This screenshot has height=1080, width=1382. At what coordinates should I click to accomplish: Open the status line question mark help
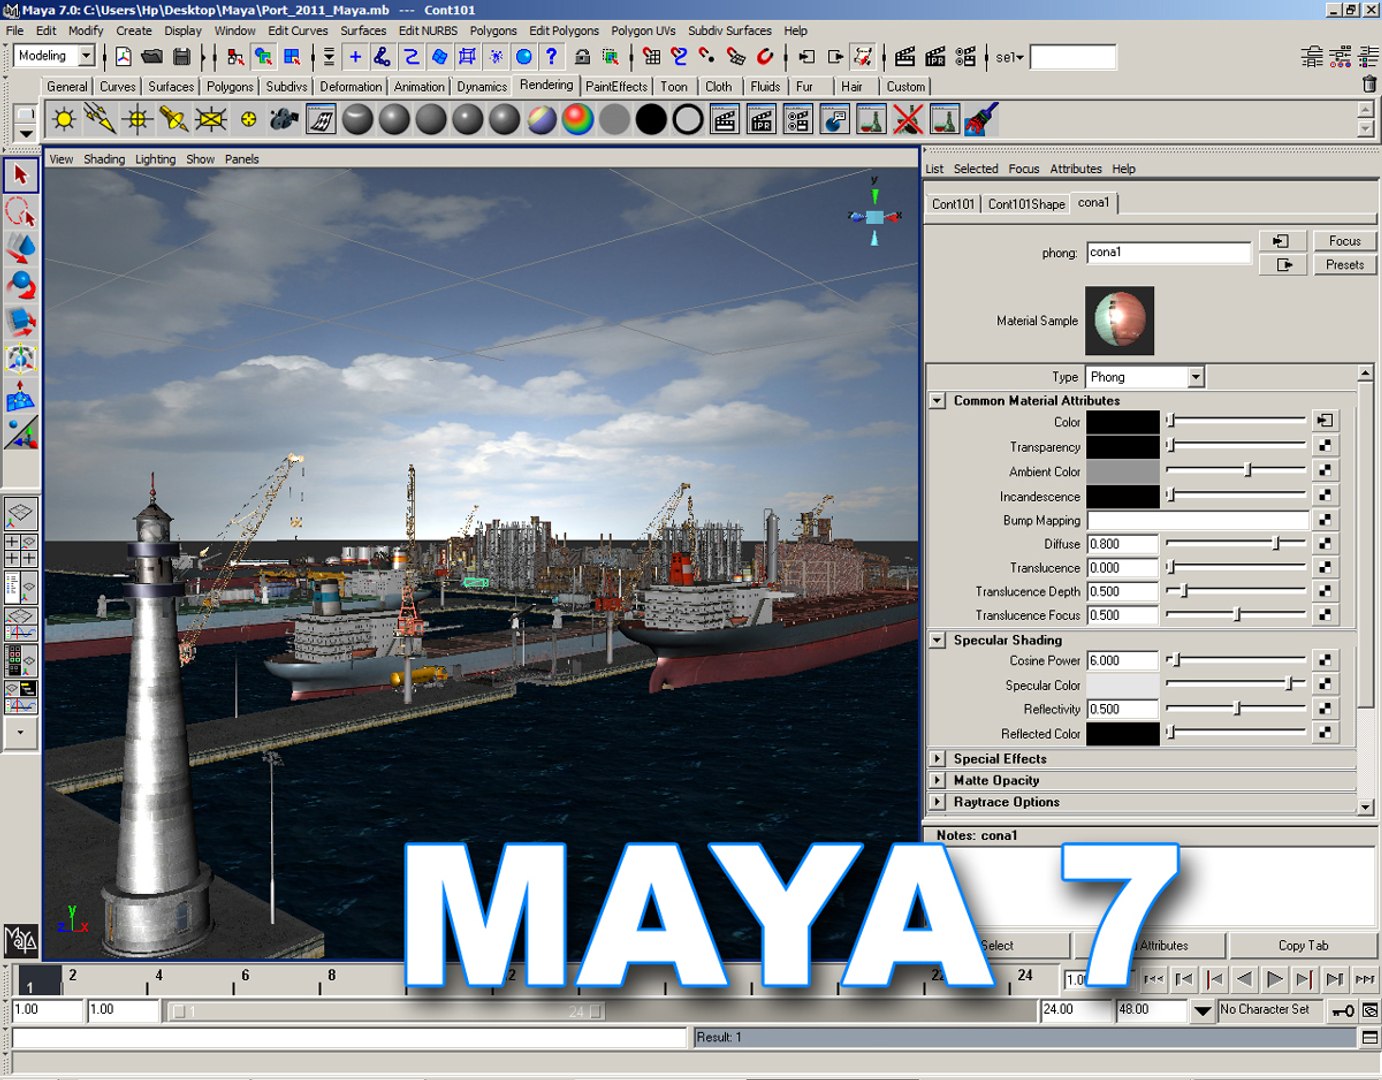point(551,57)
